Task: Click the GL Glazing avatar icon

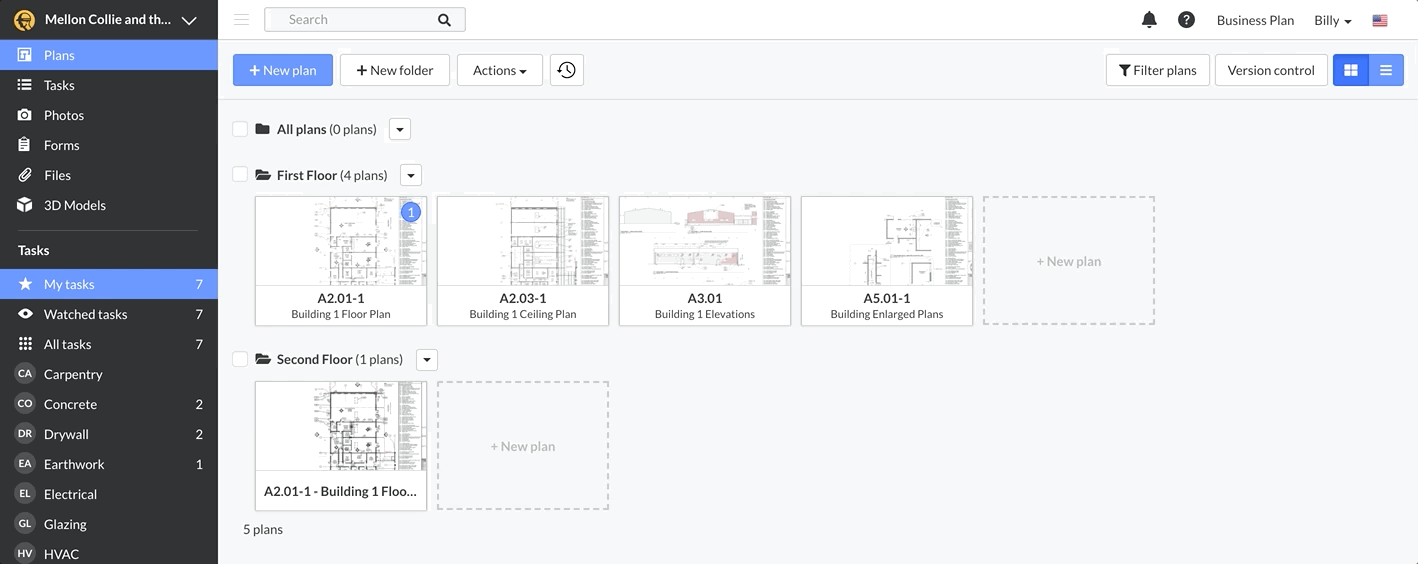Action: (x=25, y=523)
